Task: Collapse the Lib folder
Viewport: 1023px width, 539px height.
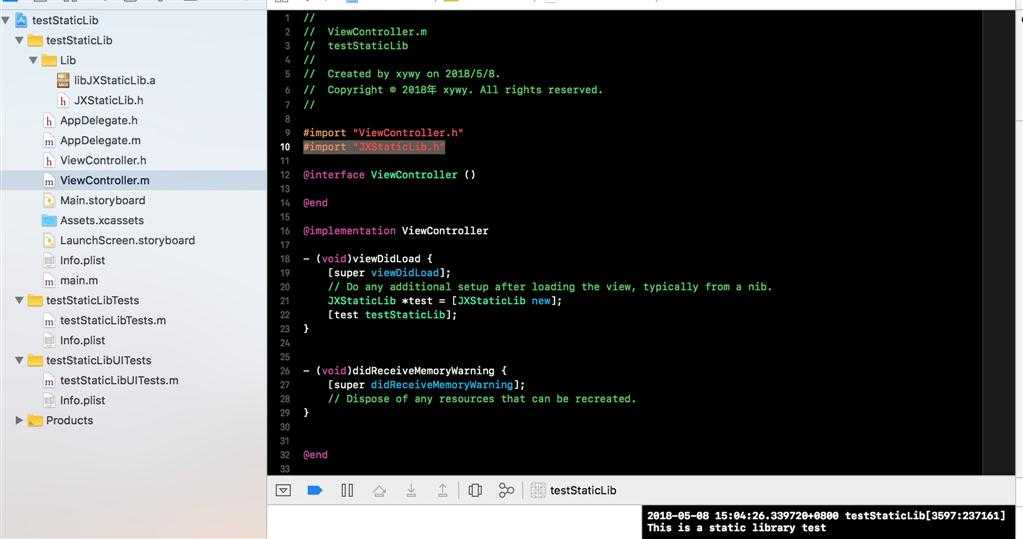Action: click(33, 60)
